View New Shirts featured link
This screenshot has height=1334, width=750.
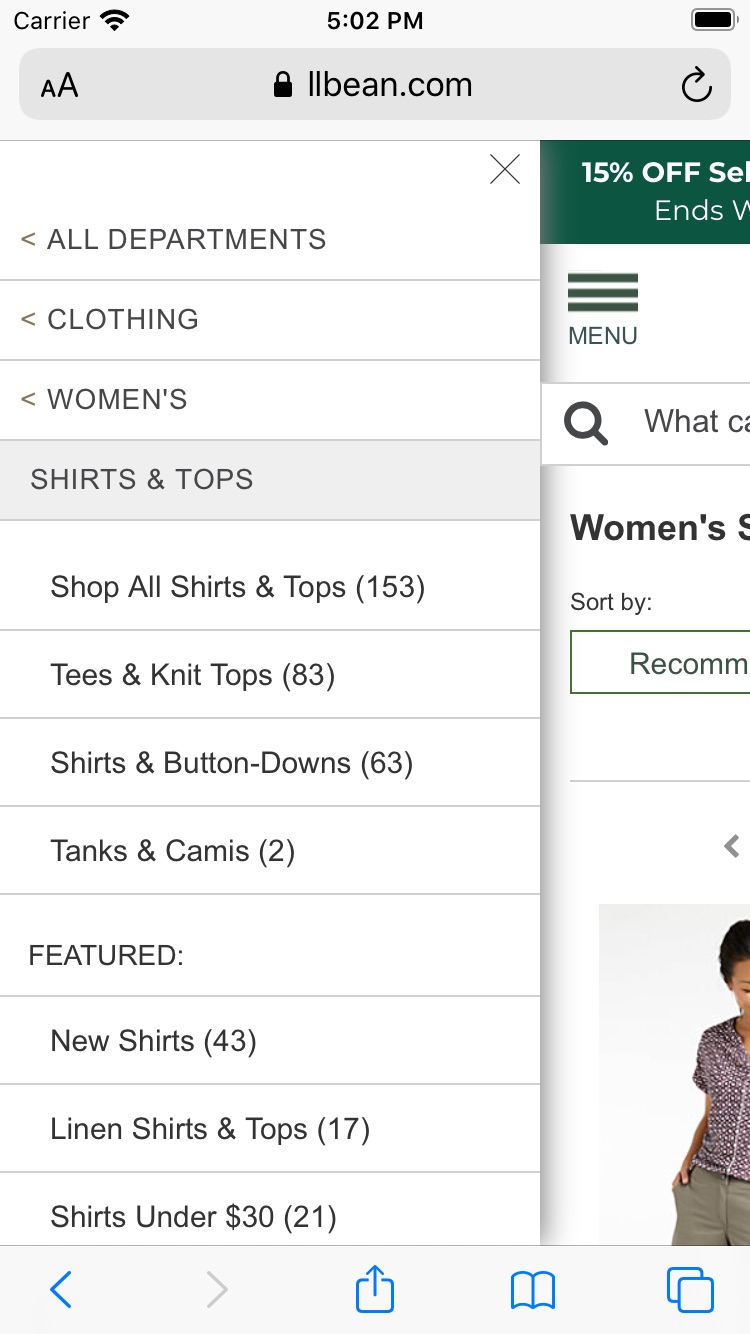click(x=154, y=1041)
